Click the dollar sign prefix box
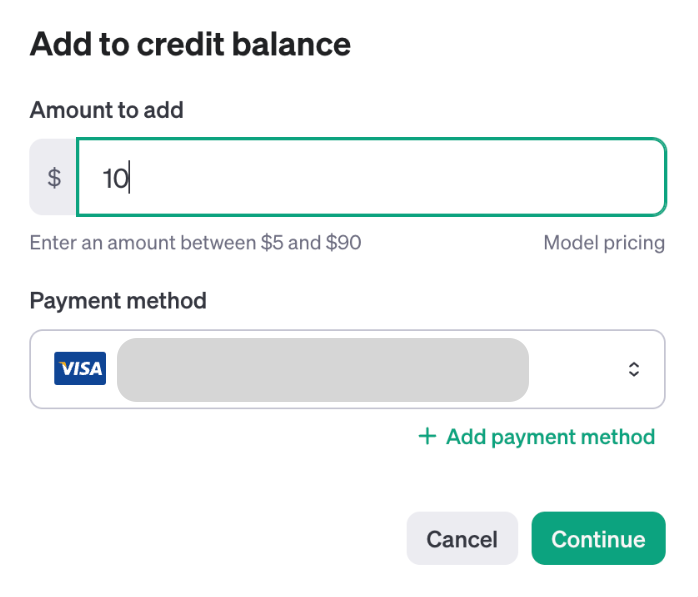Screen dimensions: 698x597 (x=54, y=178)
